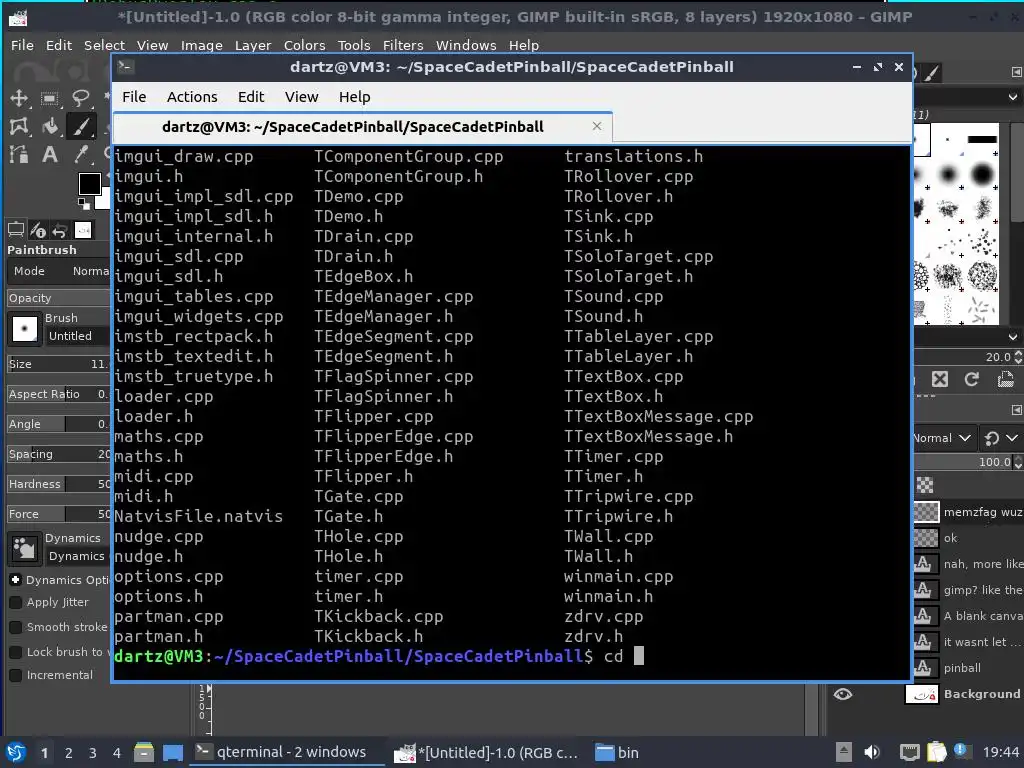This screenshot has width=1024, height=768.
Task: Adjust the Aspect Ratio slider
Action: click(x=59, y=394)
